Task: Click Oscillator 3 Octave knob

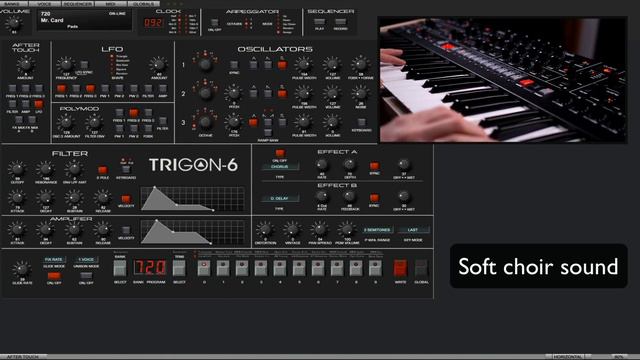Action: (x=205, y=122)
